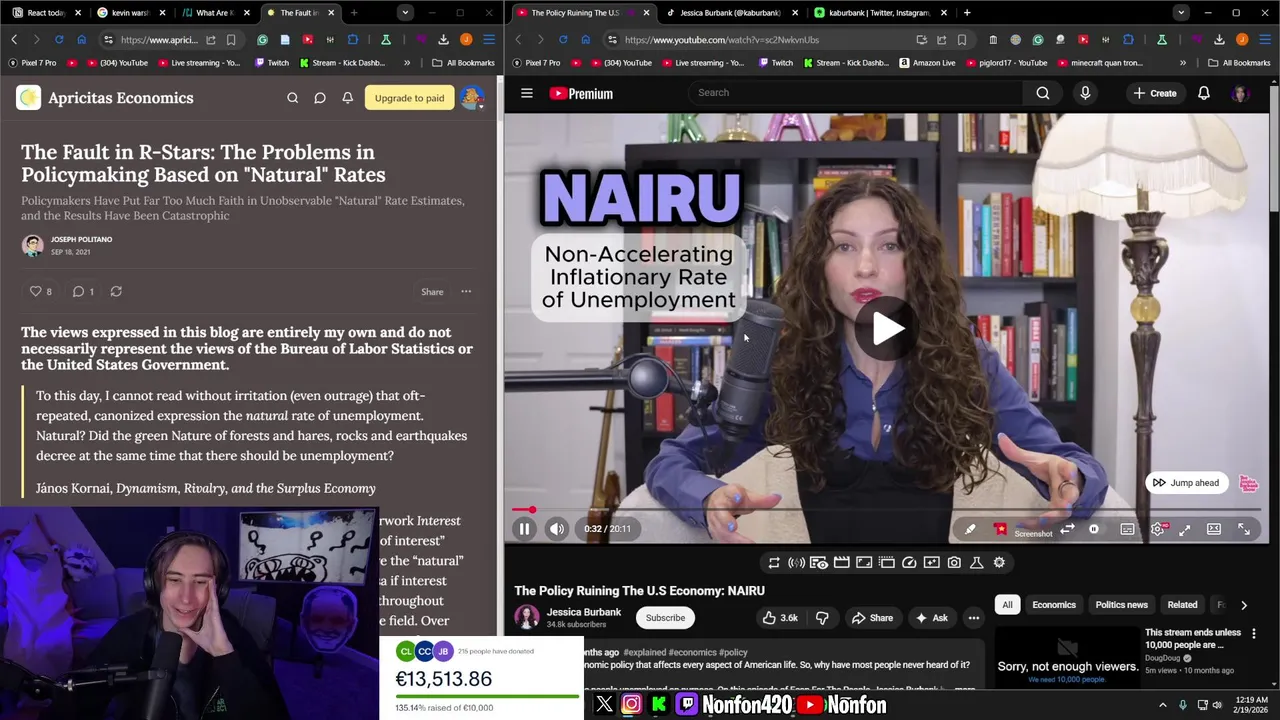Click the Ask button under video
This screenshot has height=720, width=1280.
931,618
